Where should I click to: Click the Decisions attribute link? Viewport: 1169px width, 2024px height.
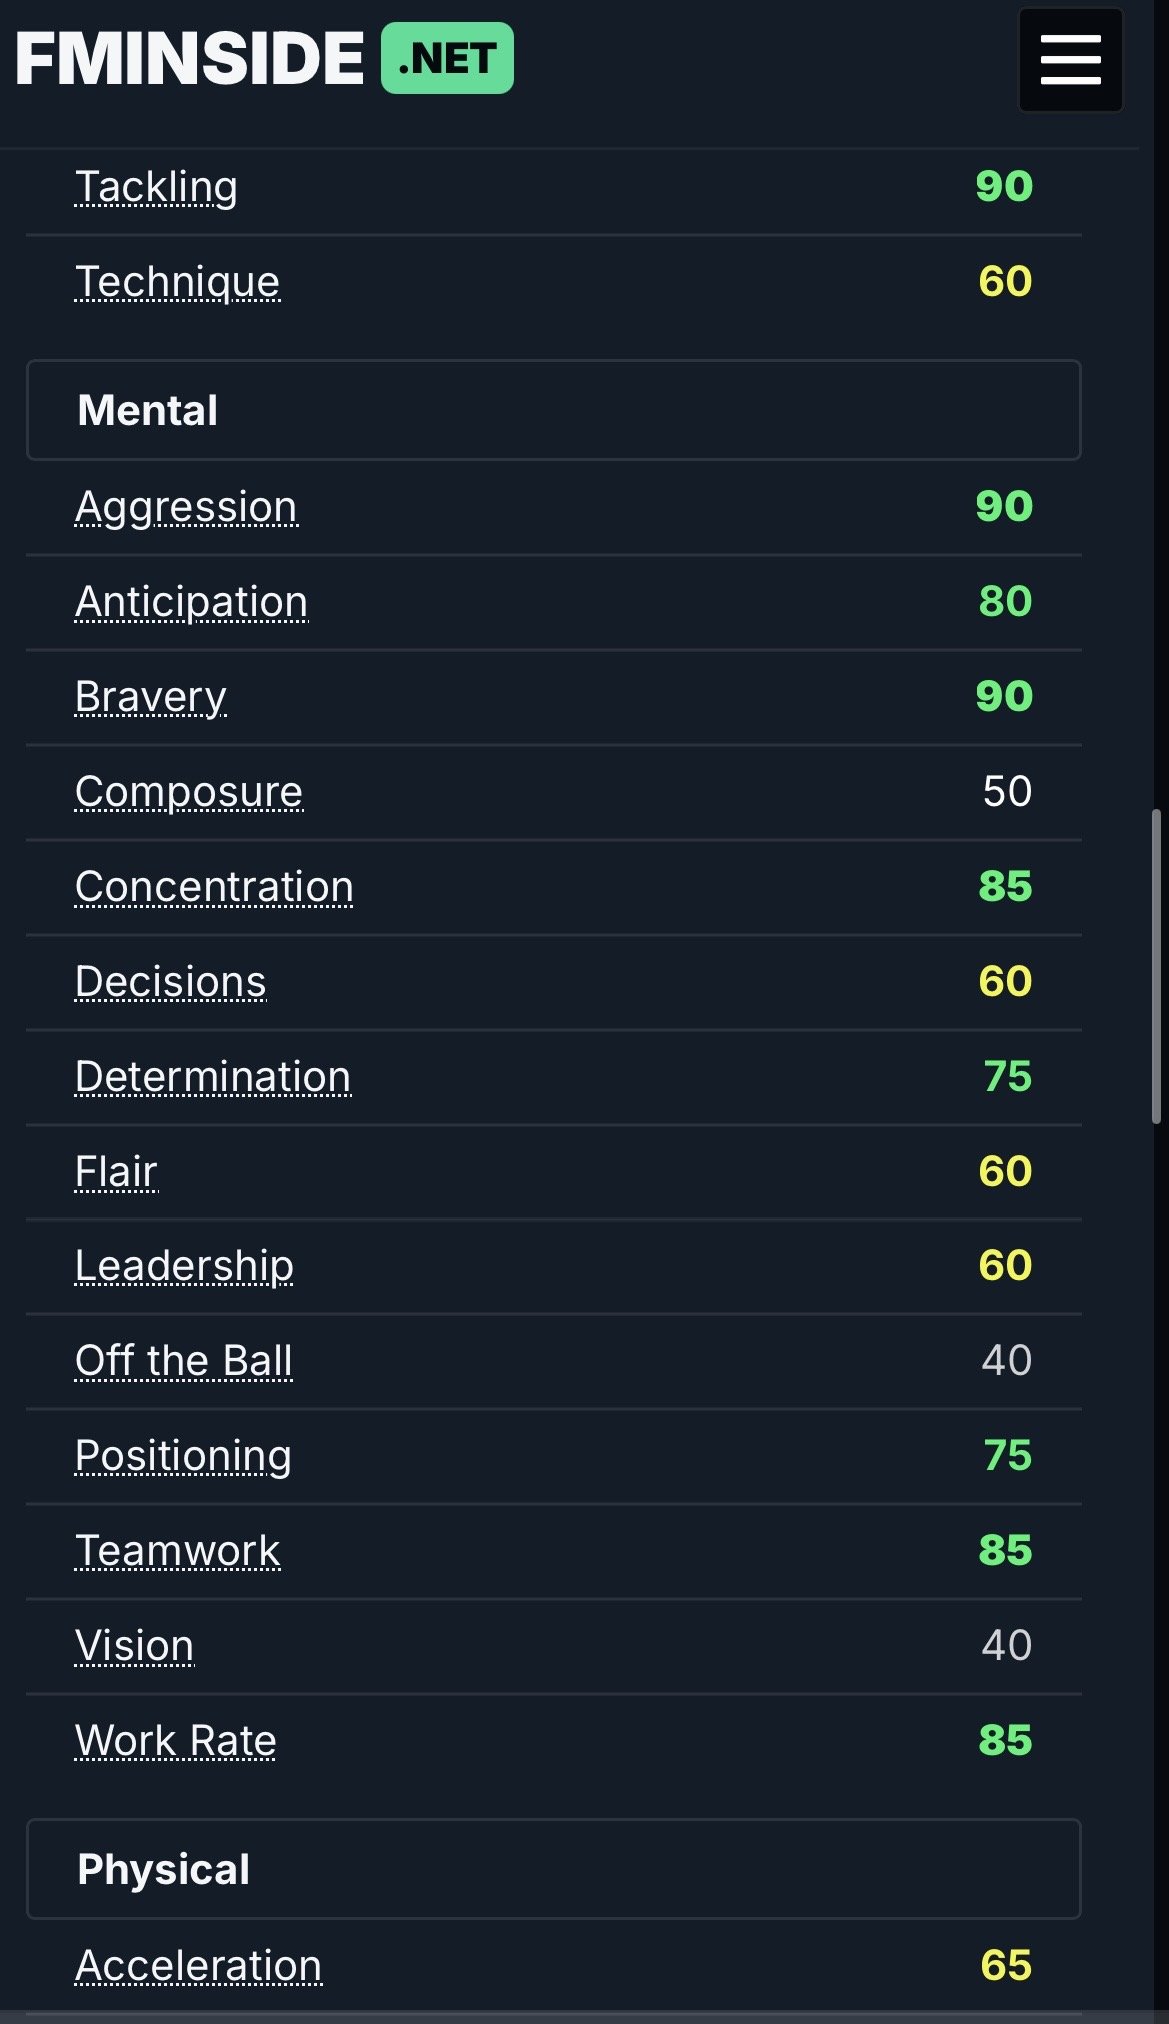pyautogui.click(x=170, y=982)
